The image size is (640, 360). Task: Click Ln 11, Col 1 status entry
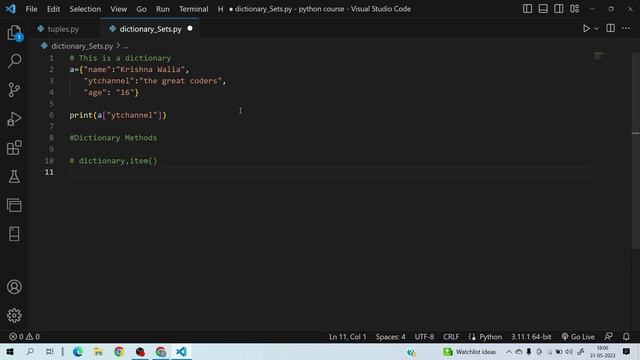pos(348,337)
